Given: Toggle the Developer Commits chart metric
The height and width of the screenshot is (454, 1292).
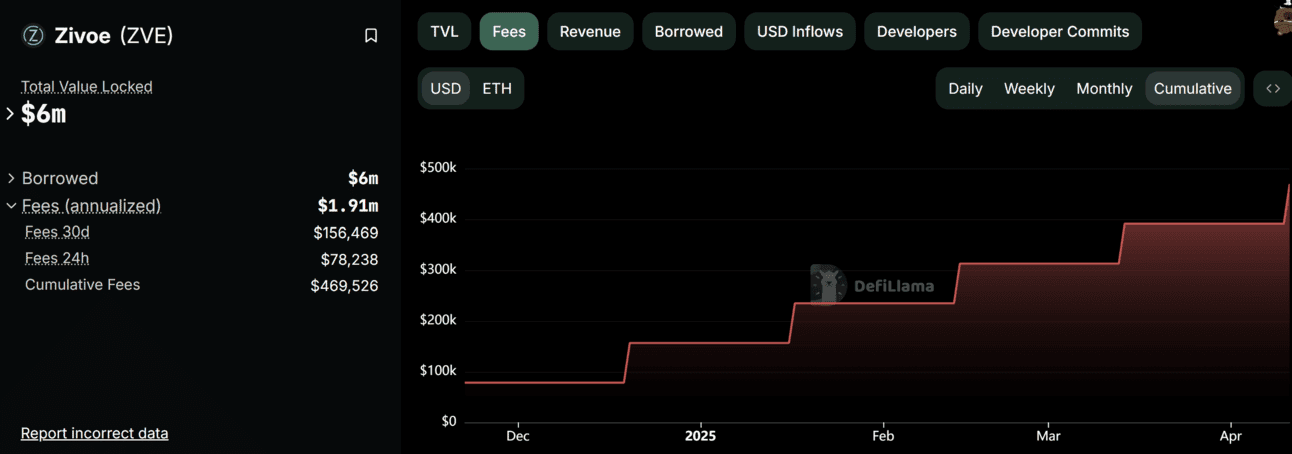Looking at the screenshot, I should pos(1060,32).
